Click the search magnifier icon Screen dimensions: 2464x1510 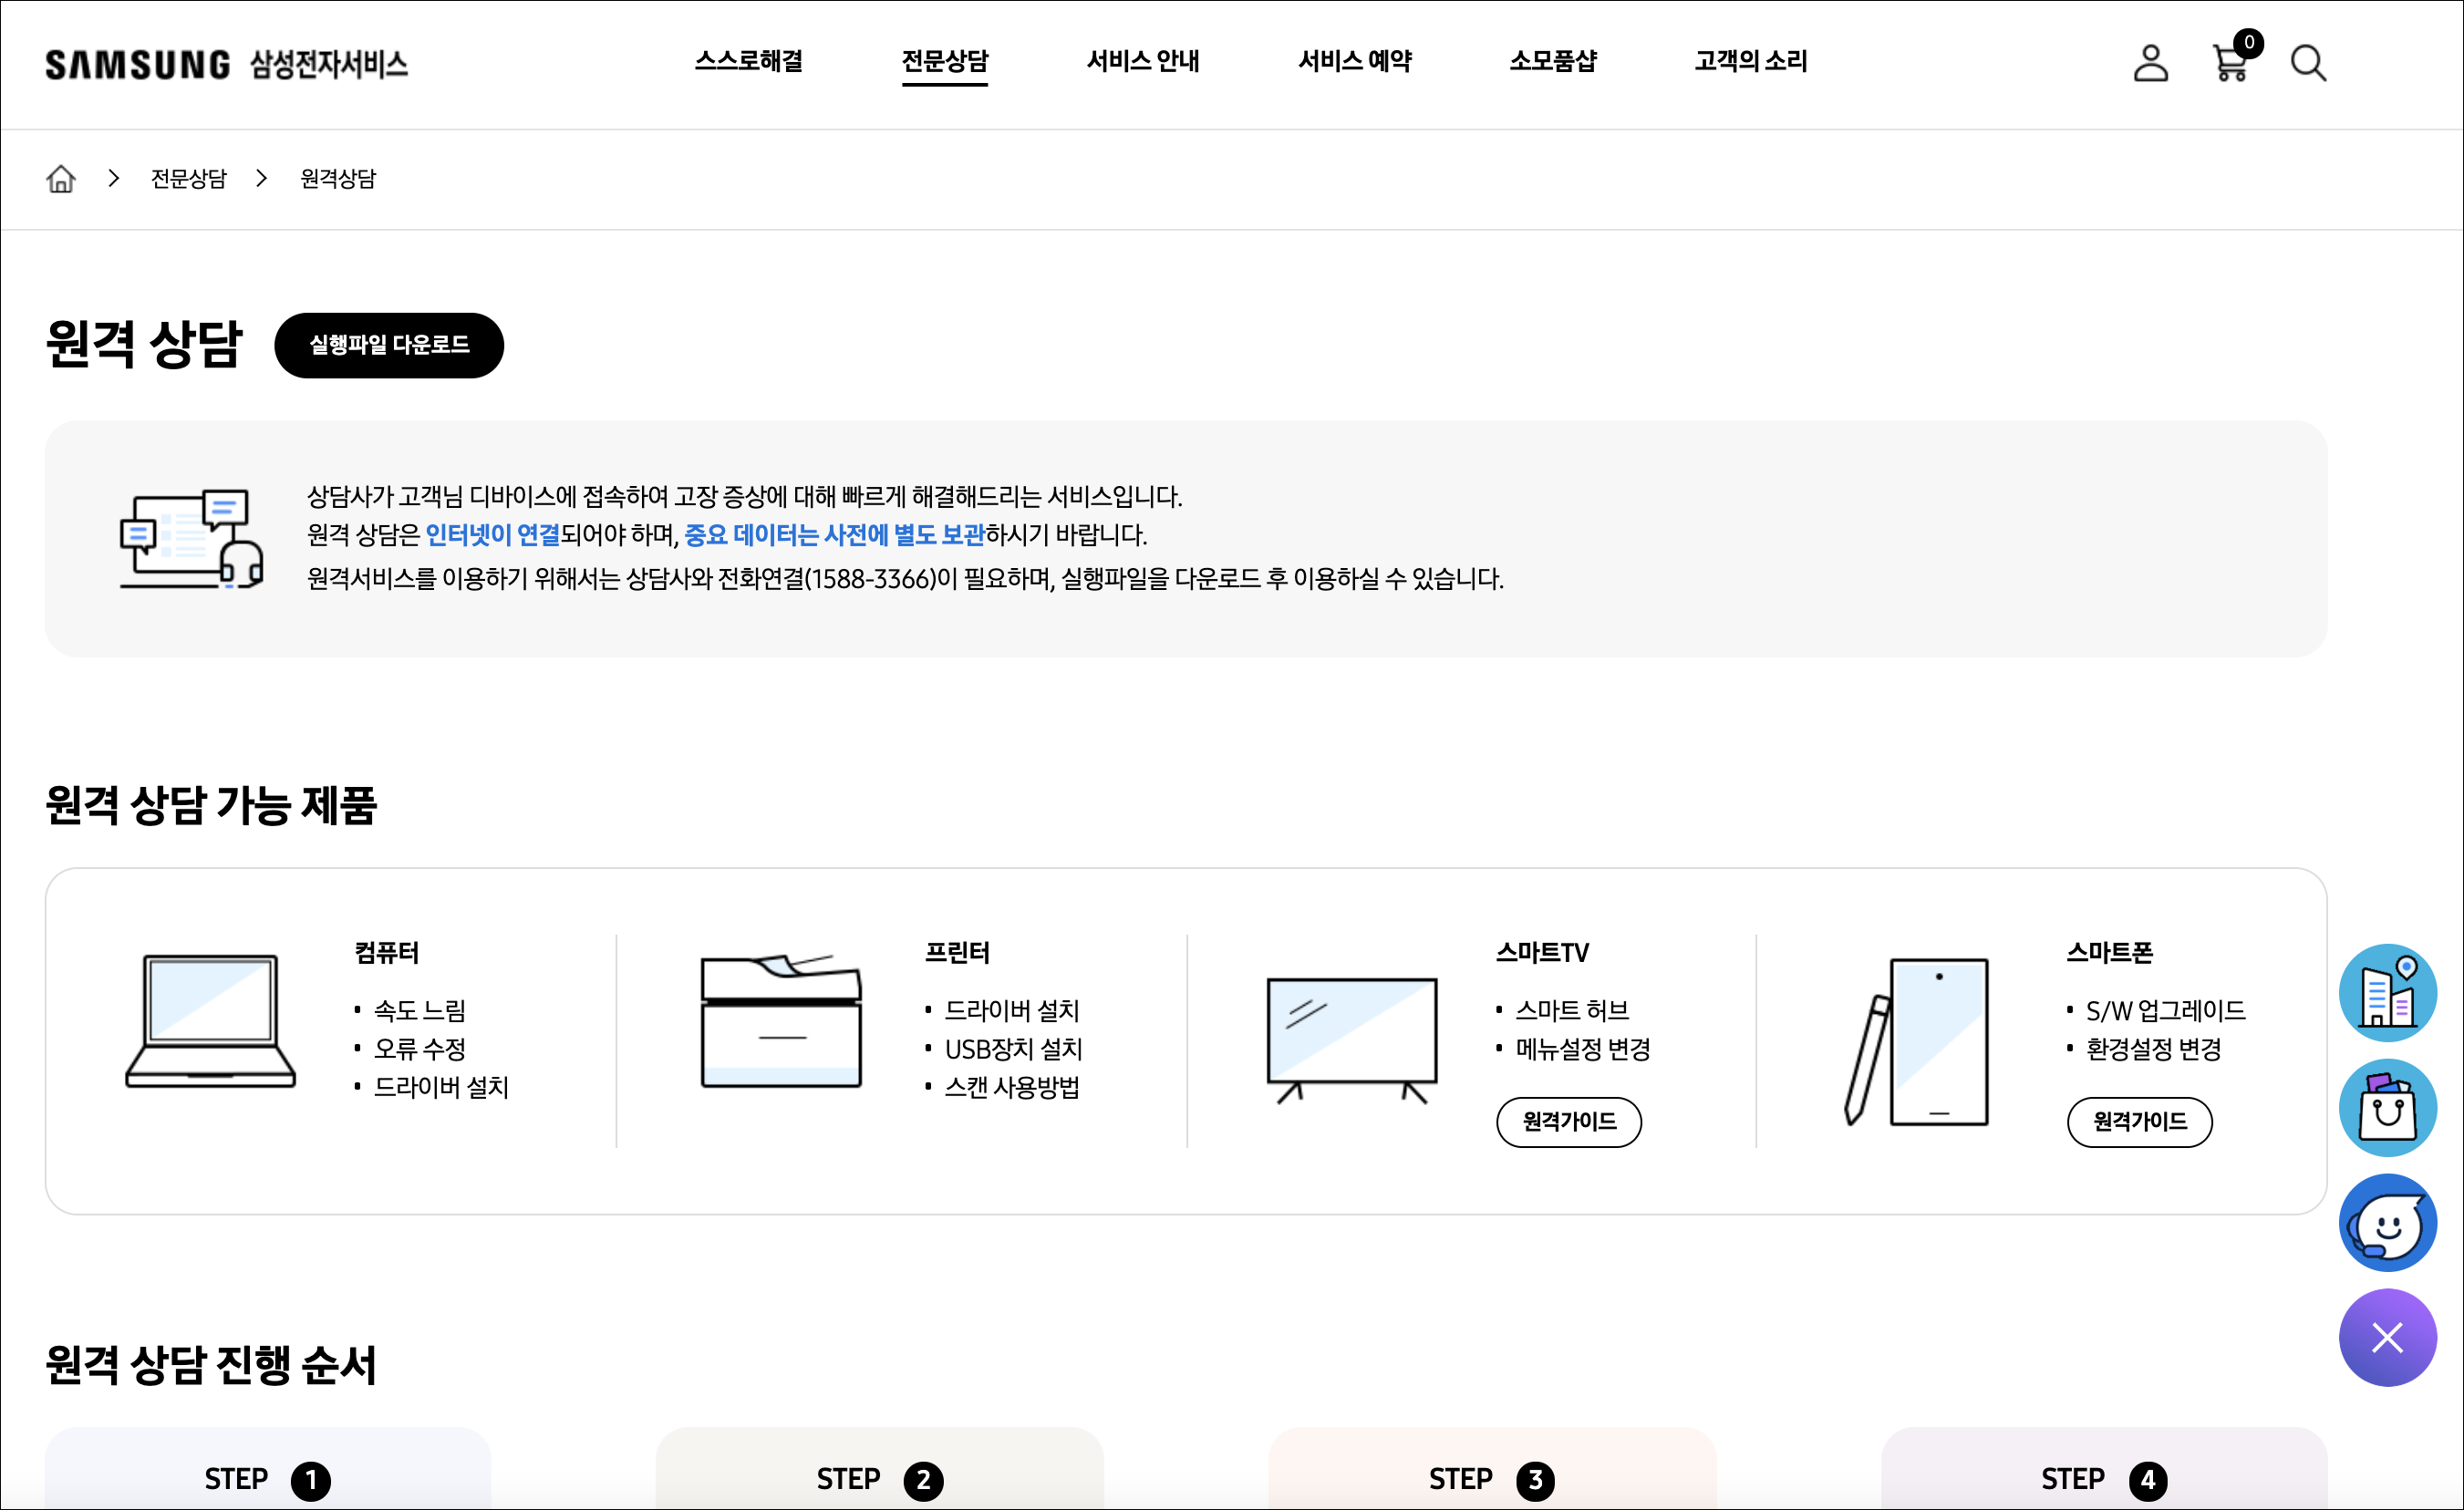point(2308,63)
